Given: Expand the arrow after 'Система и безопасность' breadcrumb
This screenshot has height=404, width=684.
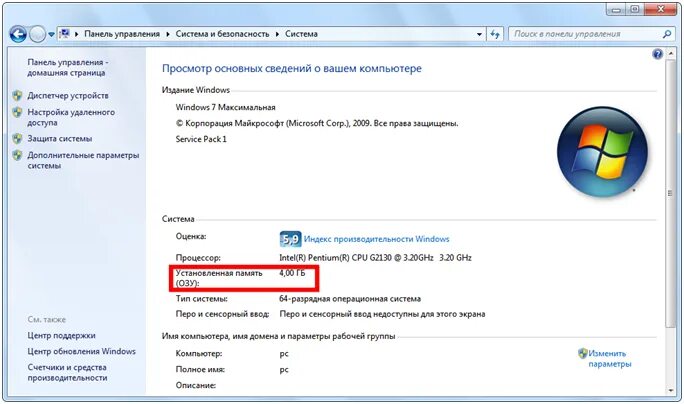Looking at the screenshot, I should click(x=277, y=34).
